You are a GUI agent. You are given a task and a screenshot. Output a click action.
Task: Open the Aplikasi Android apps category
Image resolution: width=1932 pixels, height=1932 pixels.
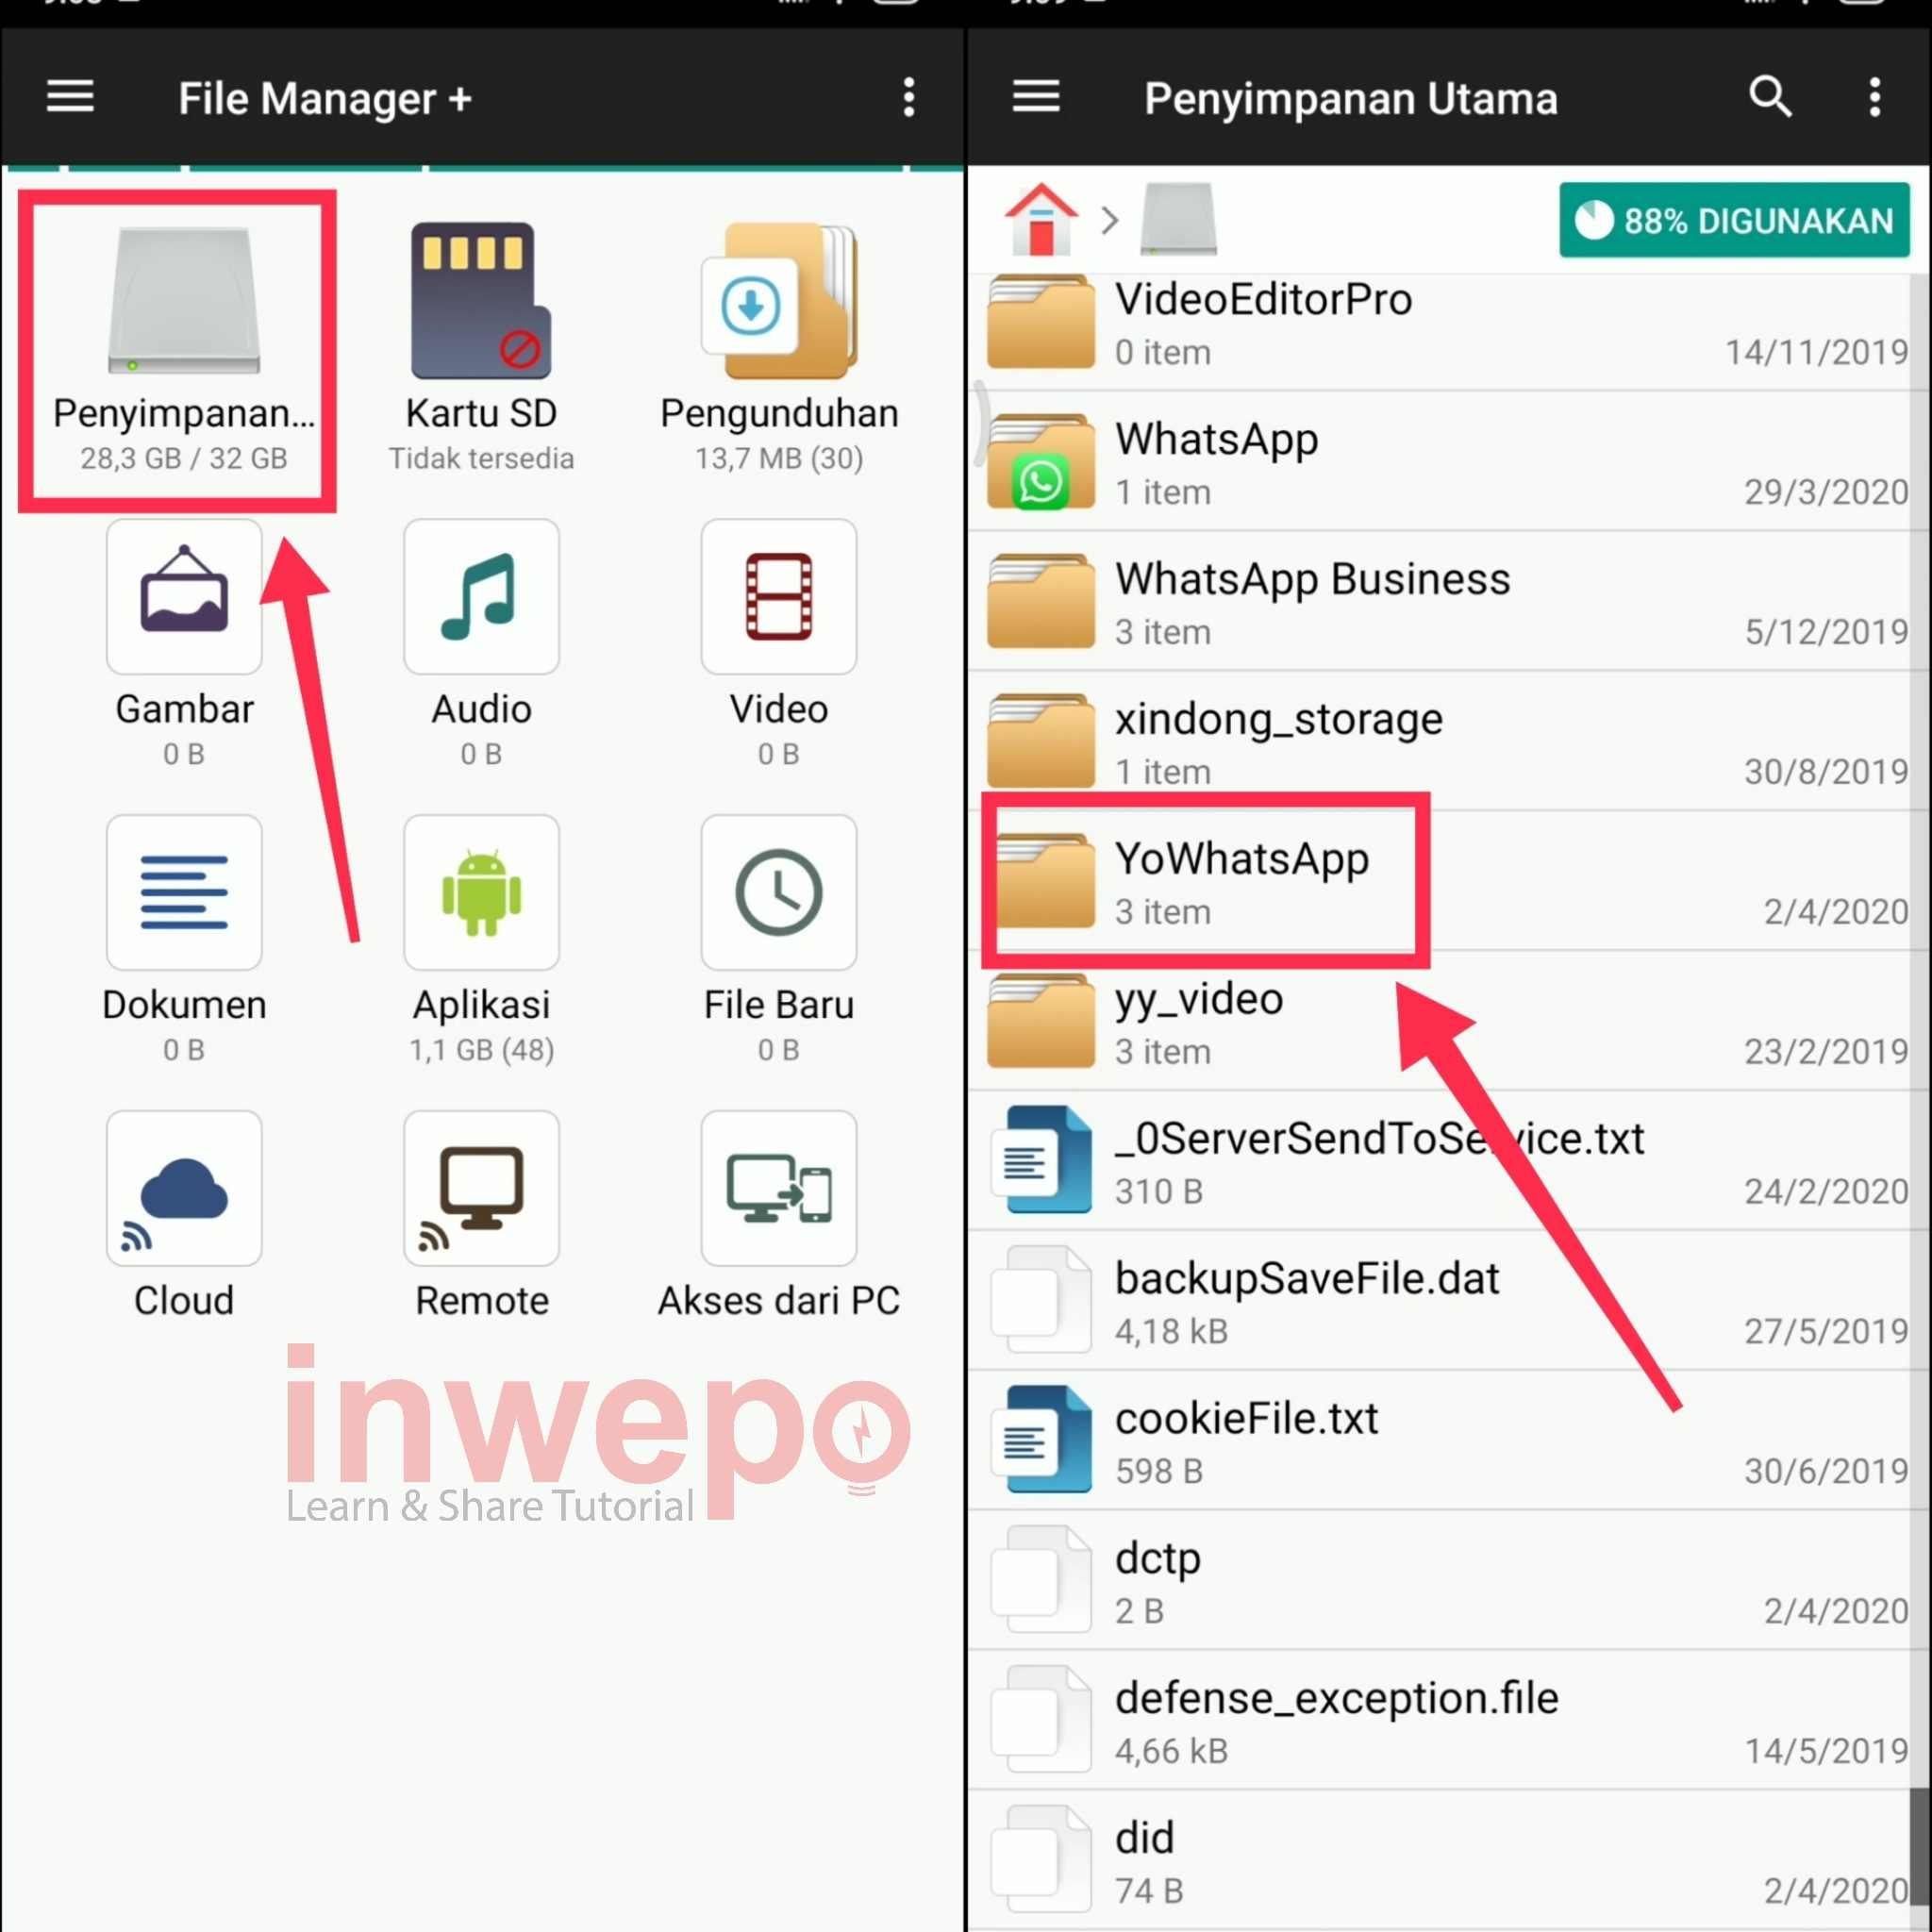pyautogui.click(x=481, y=893)
